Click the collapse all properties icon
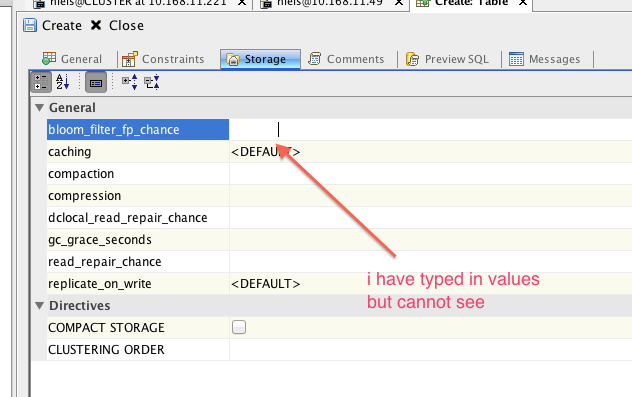The width and height of the screenshot is (632, 397). [x=152, y=82]
